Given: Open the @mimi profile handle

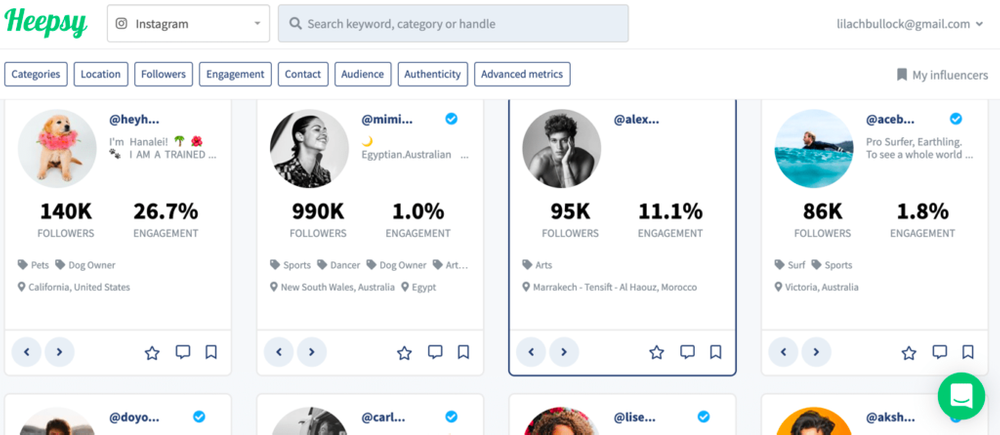Looking at the screenshot, I should [x=387, y=119].
